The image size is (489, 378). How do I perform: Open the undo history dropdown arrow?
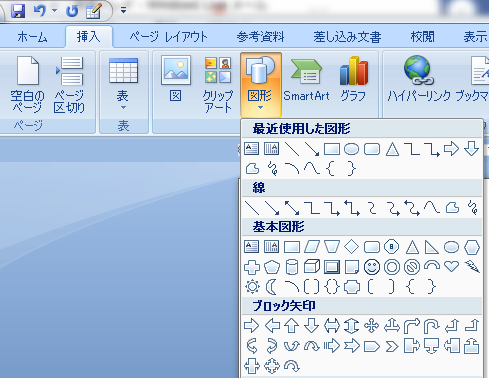click(x=54, y=11)
